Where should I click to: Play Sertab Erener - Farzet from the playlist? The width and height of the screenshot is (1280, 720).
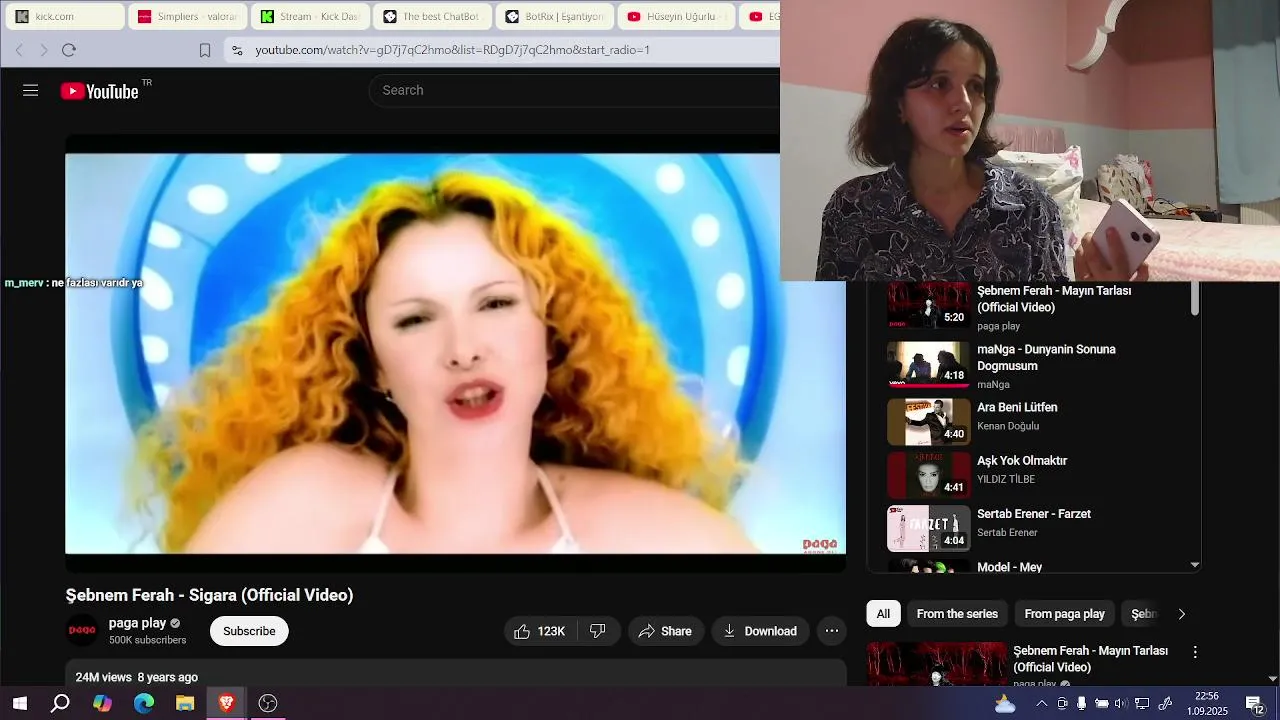coord(1033,527)
